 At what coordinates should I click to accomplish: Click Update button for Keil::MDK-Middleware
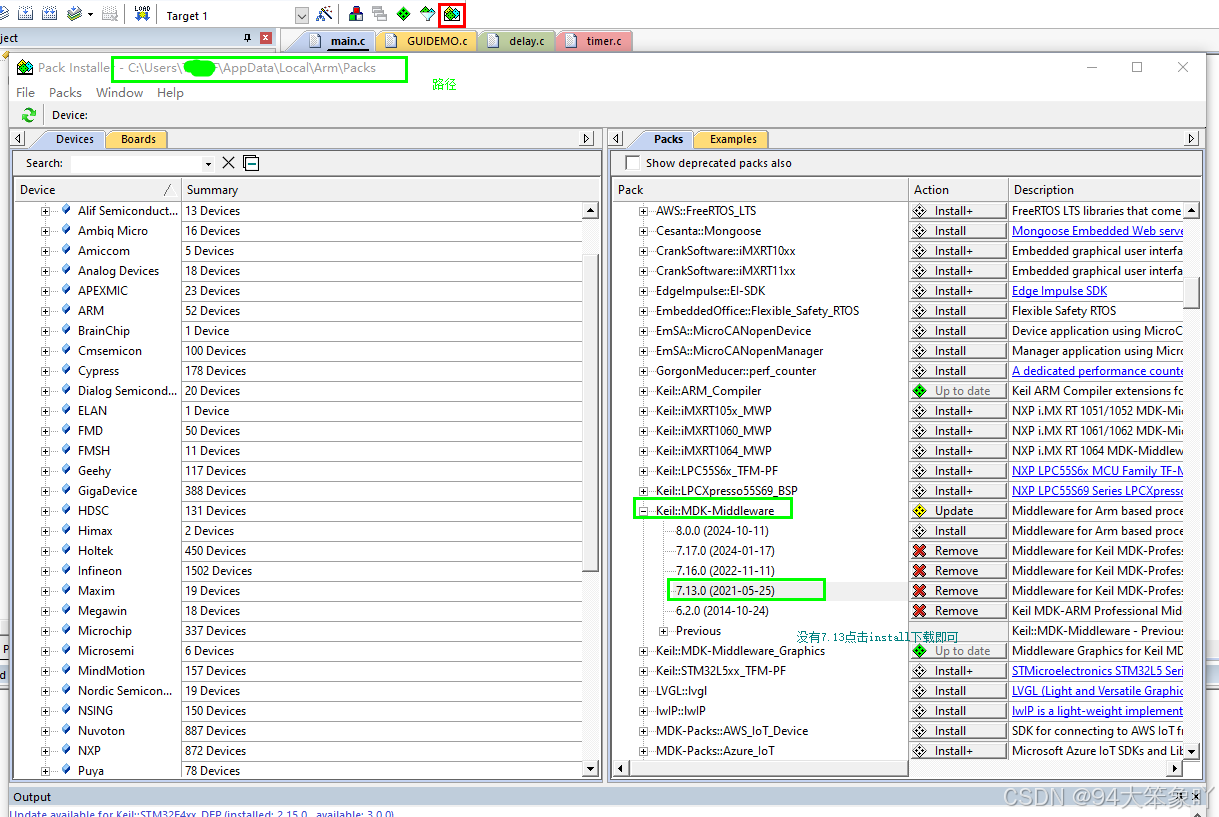[x=957, y=511]
